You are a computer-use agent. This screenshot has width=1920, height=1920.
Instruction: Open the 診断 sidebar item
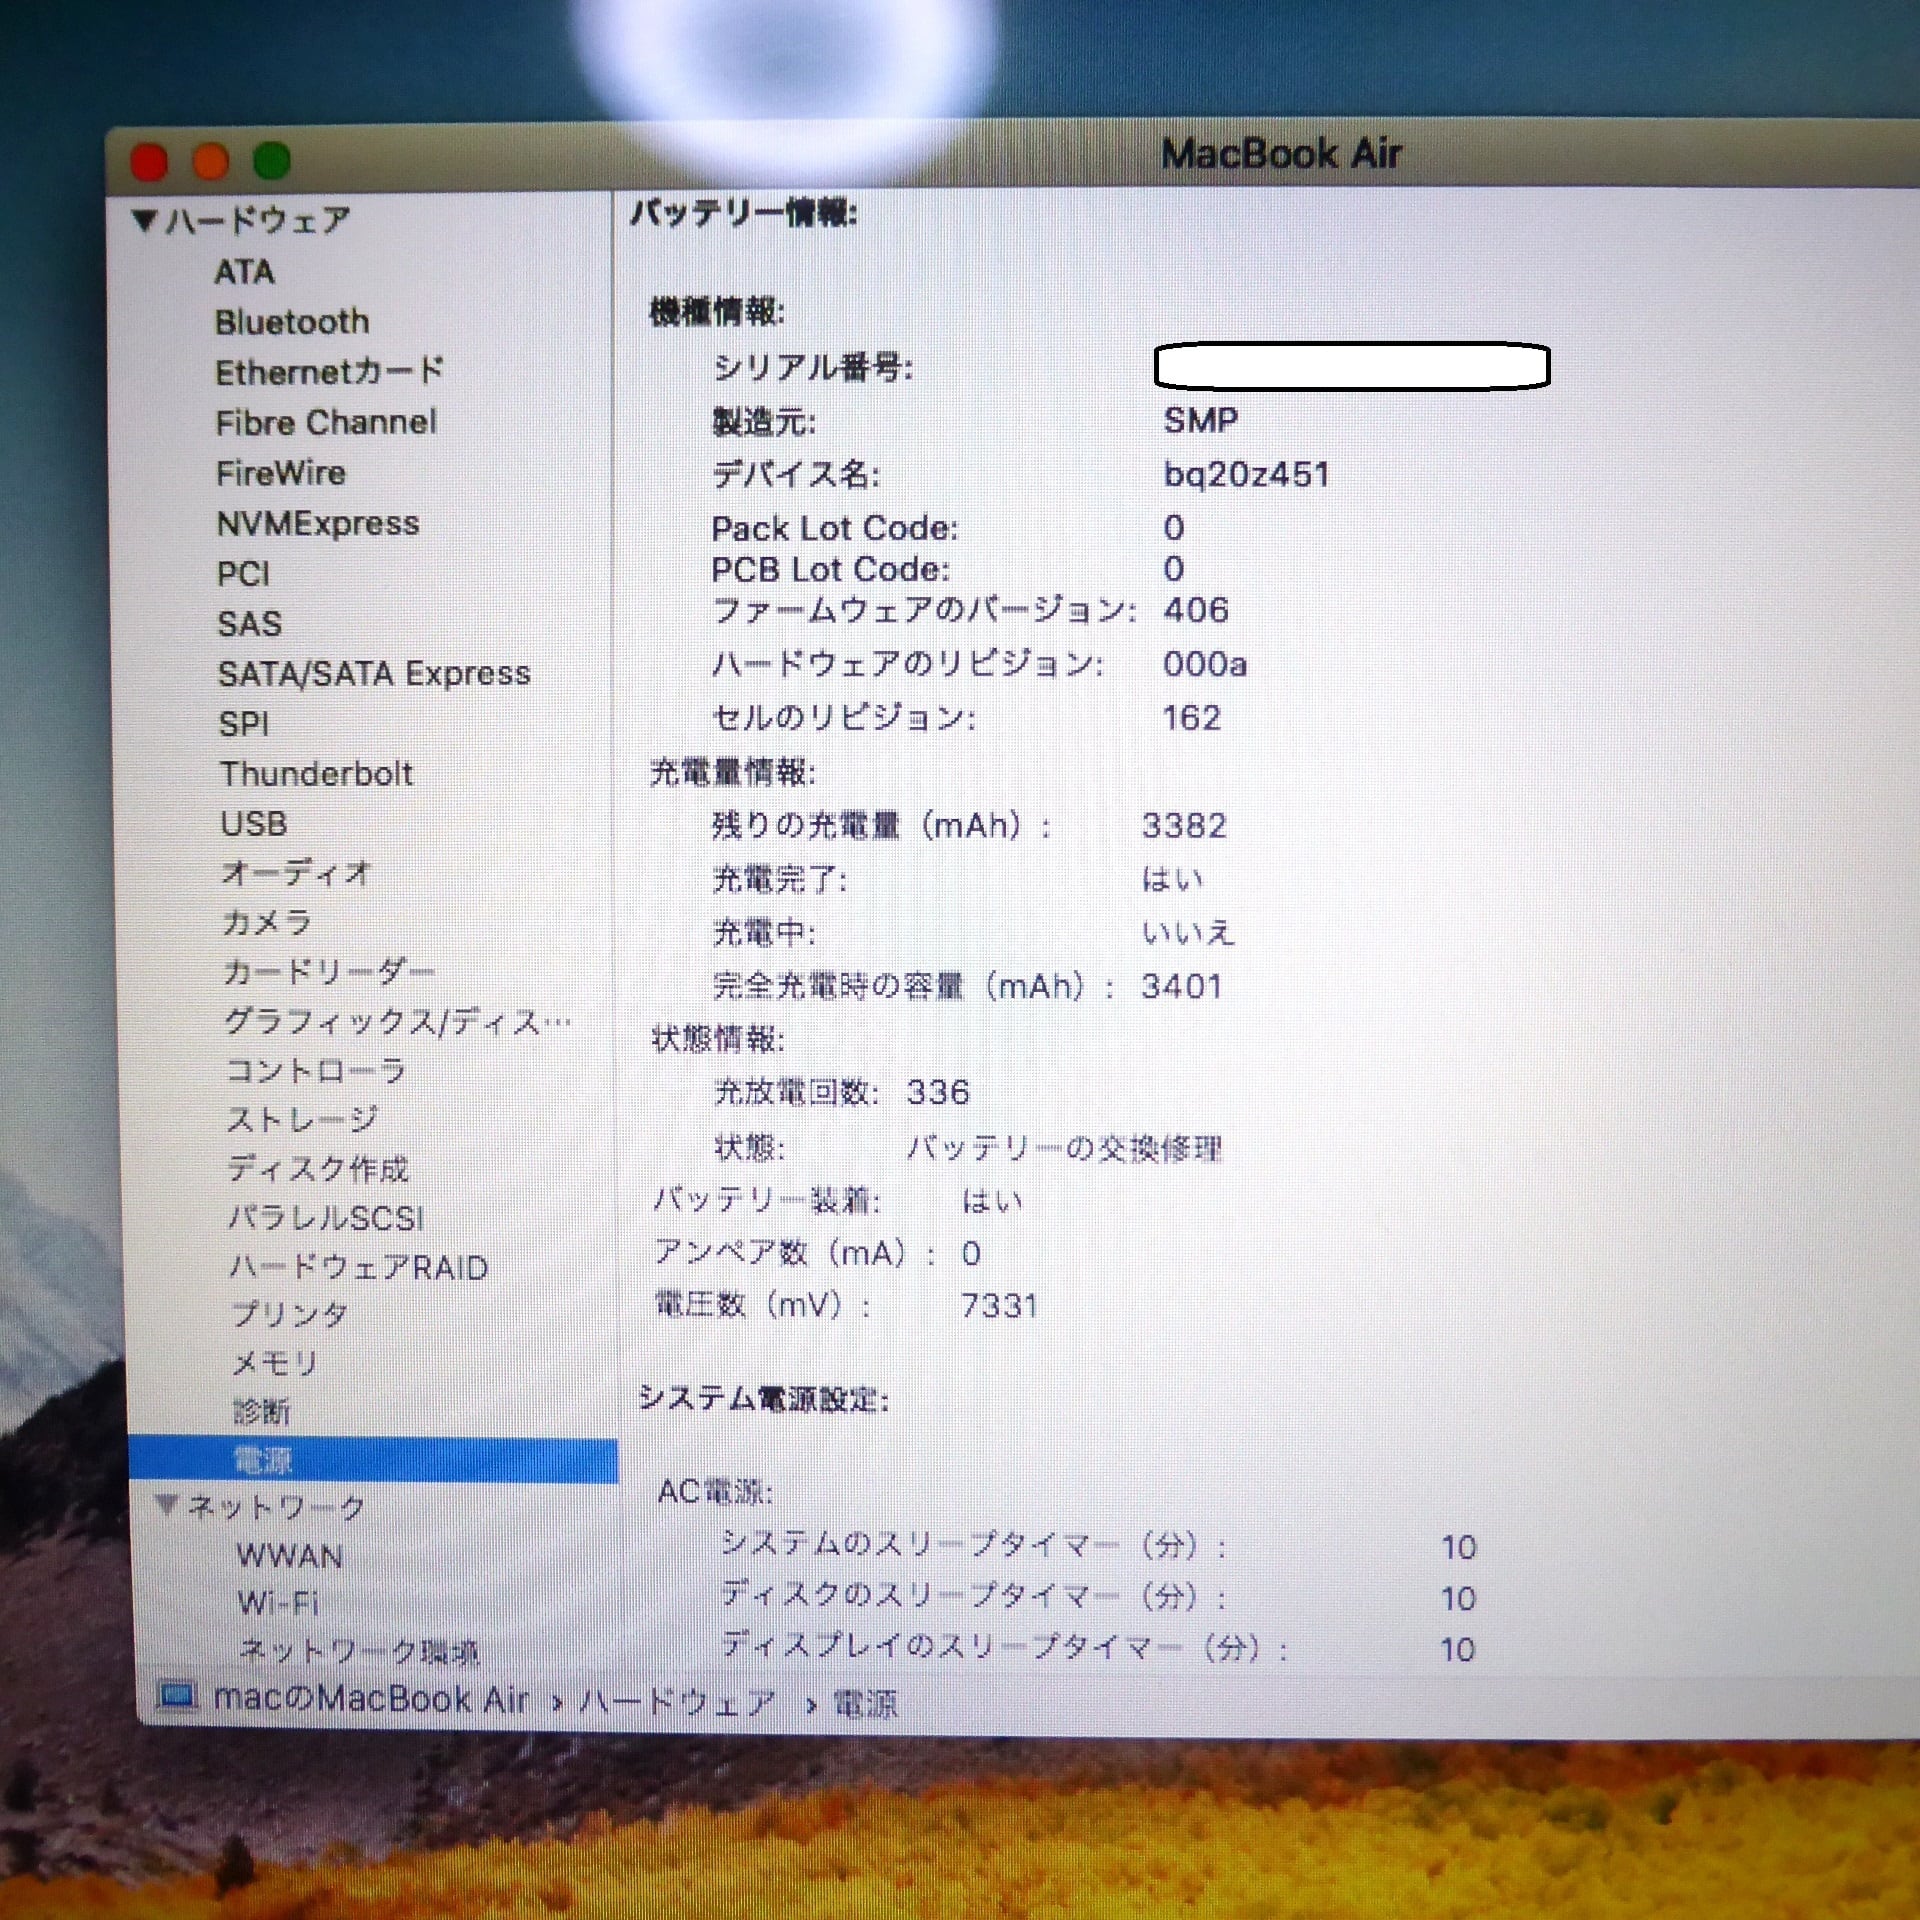click(260, 1412)
